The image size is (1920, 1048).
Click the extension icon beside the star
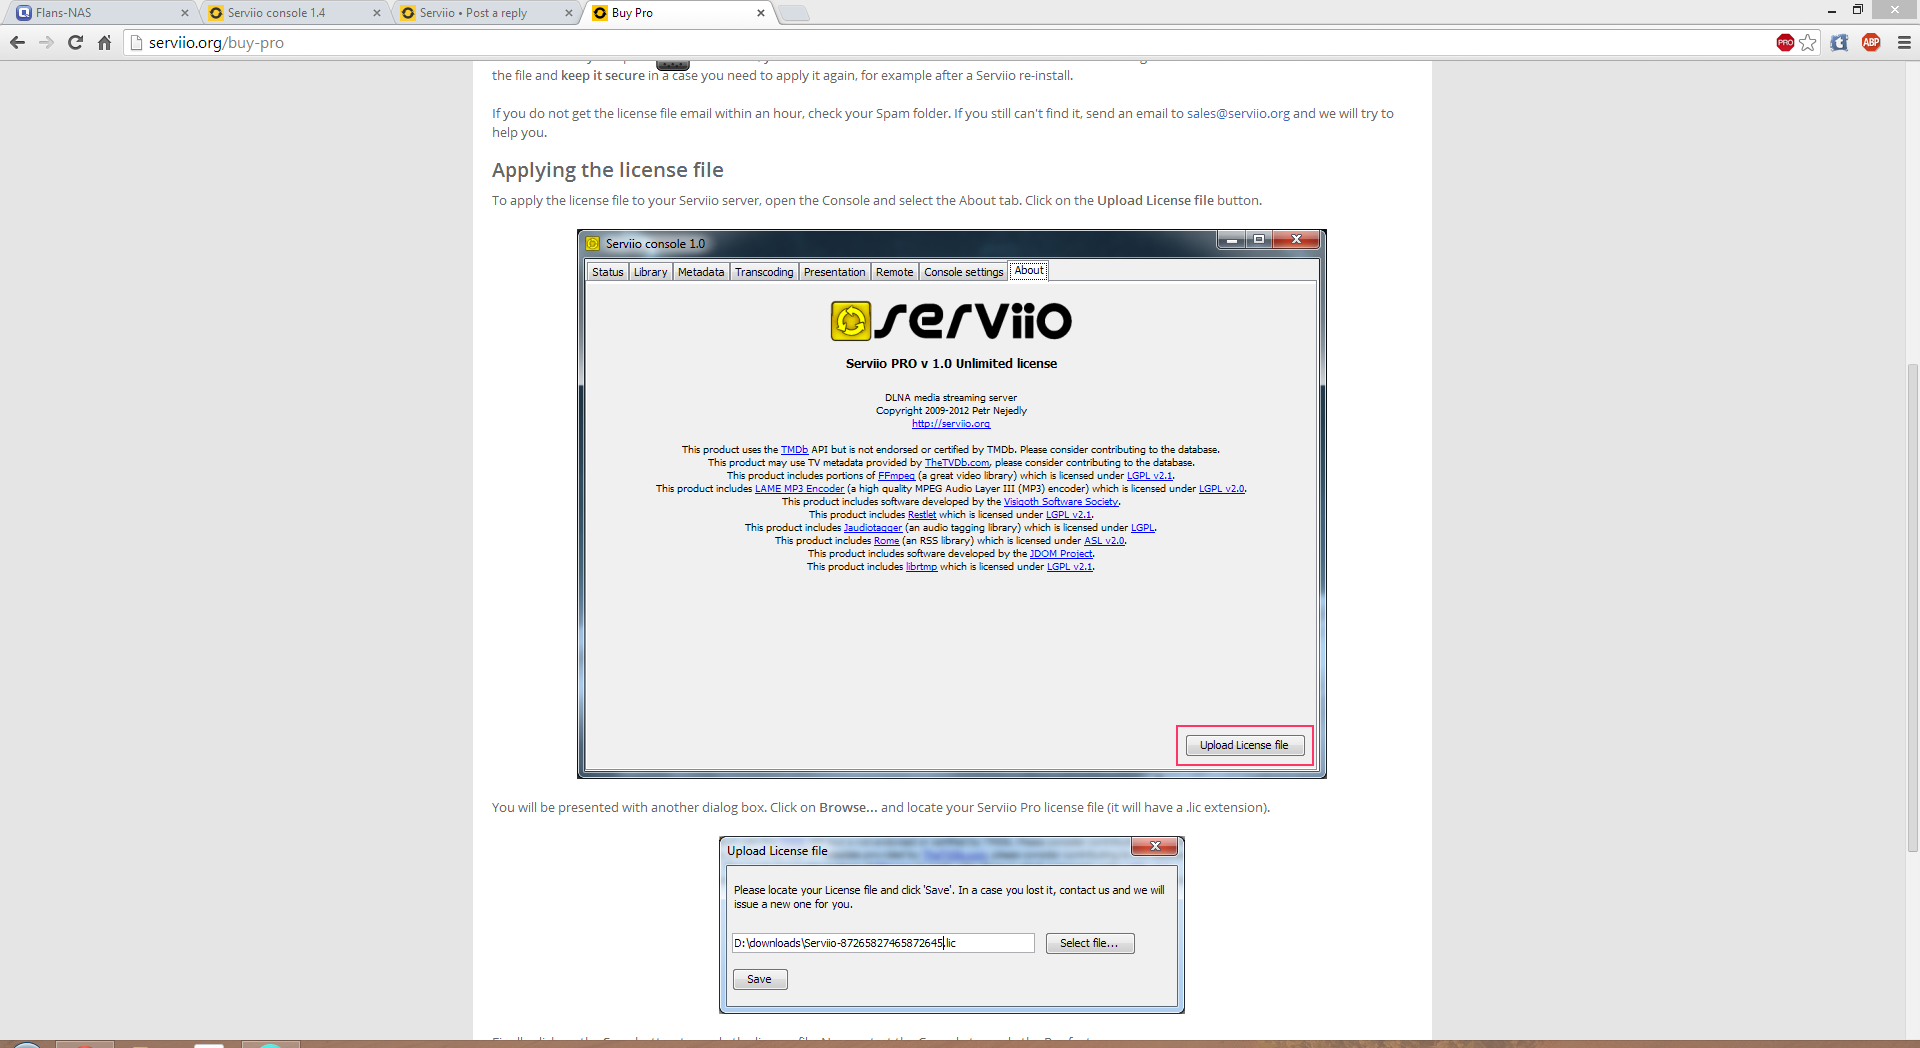[x=1839, y=42]
